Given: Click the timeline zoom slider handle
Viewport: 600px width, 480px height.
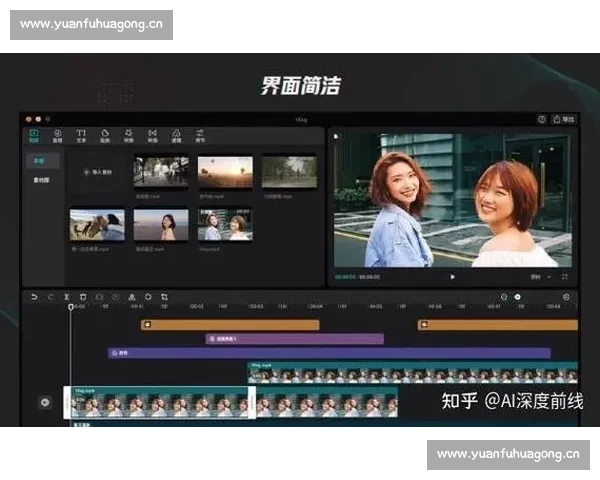Looking at the screenshot, I should click(x=517, y=297).
